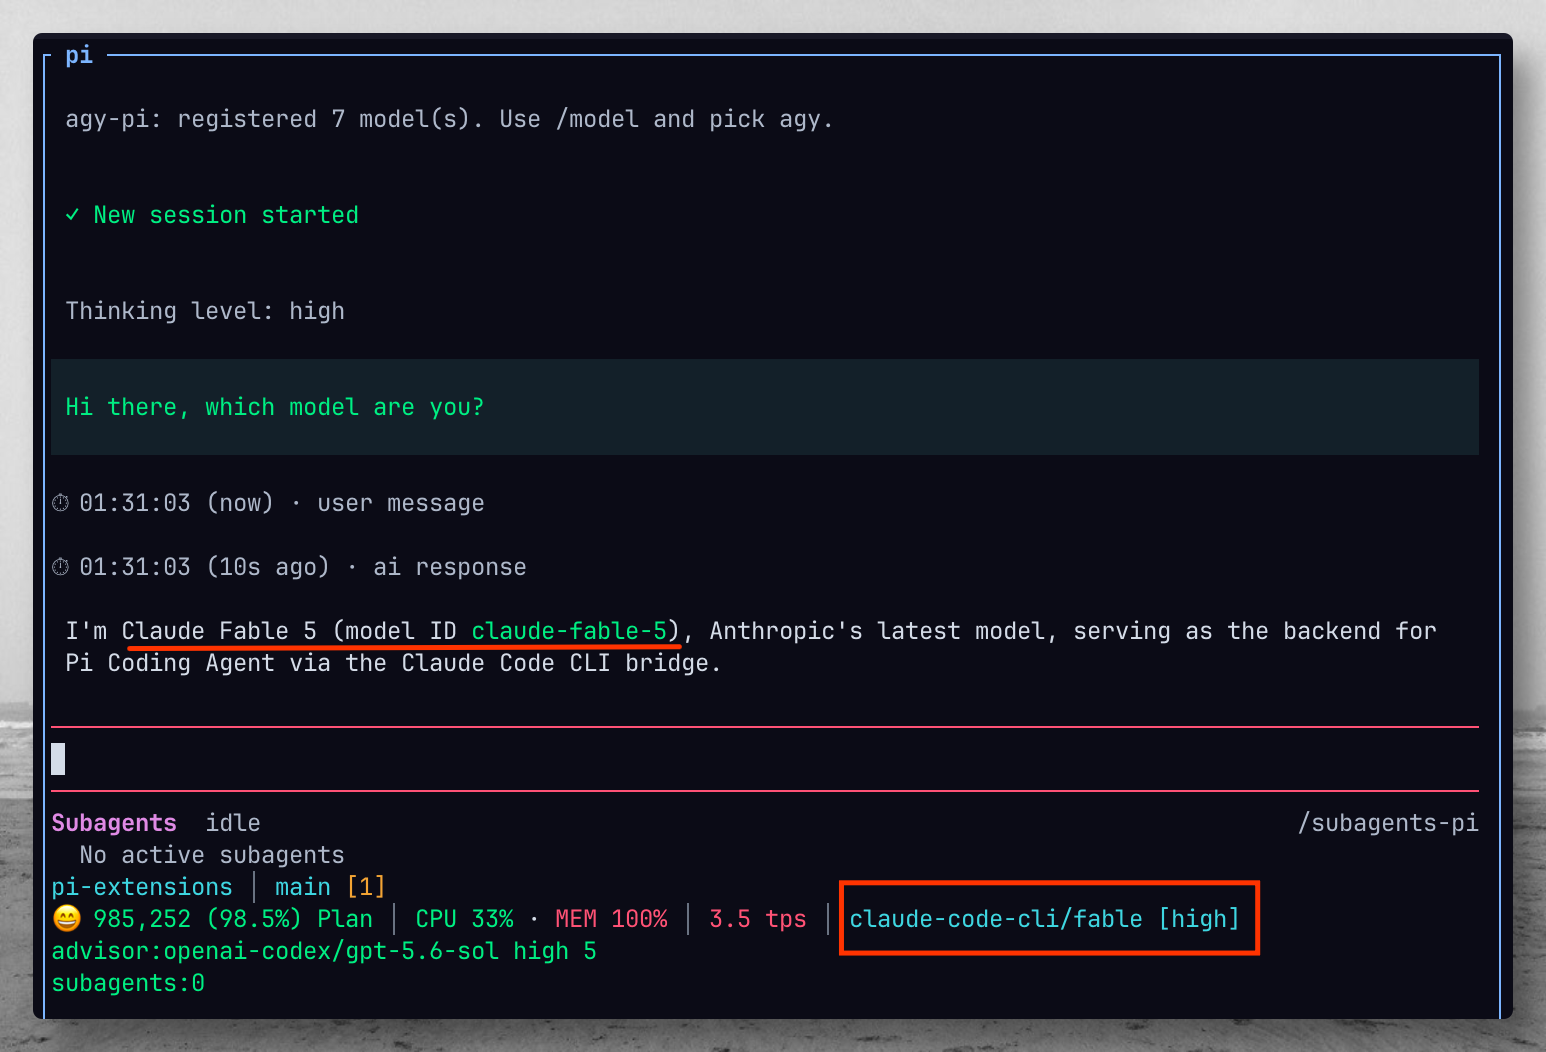
Task: Click the "user message" label
Action: coord(401,503)
